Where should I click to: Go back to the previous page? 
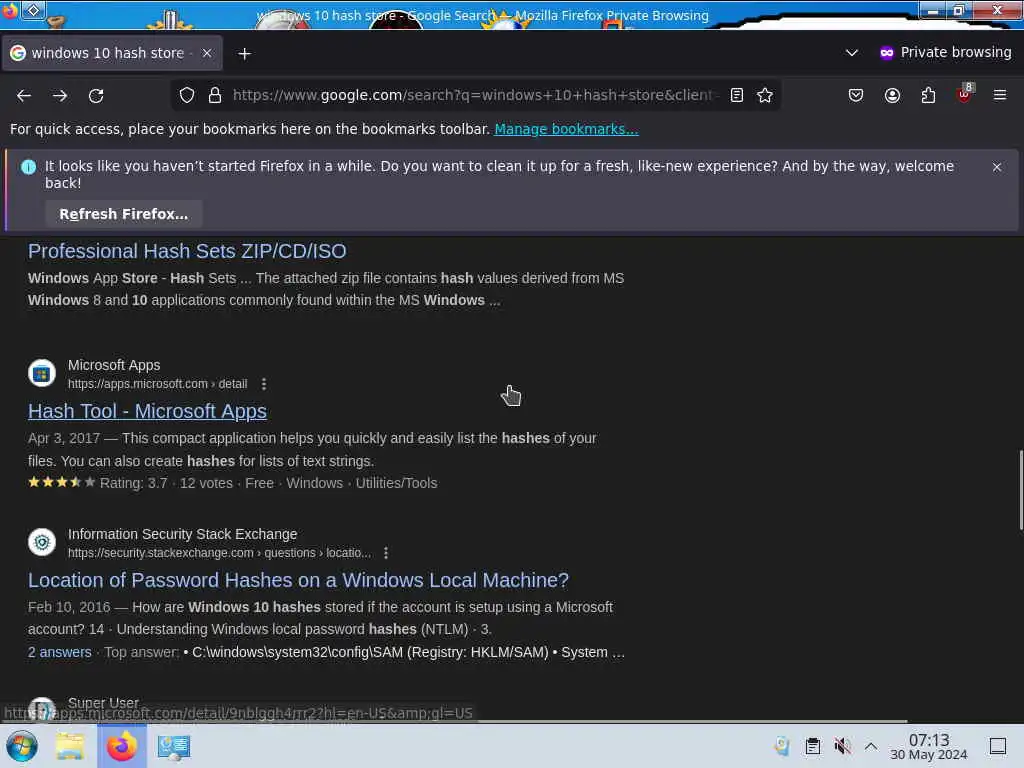[24, 95]
